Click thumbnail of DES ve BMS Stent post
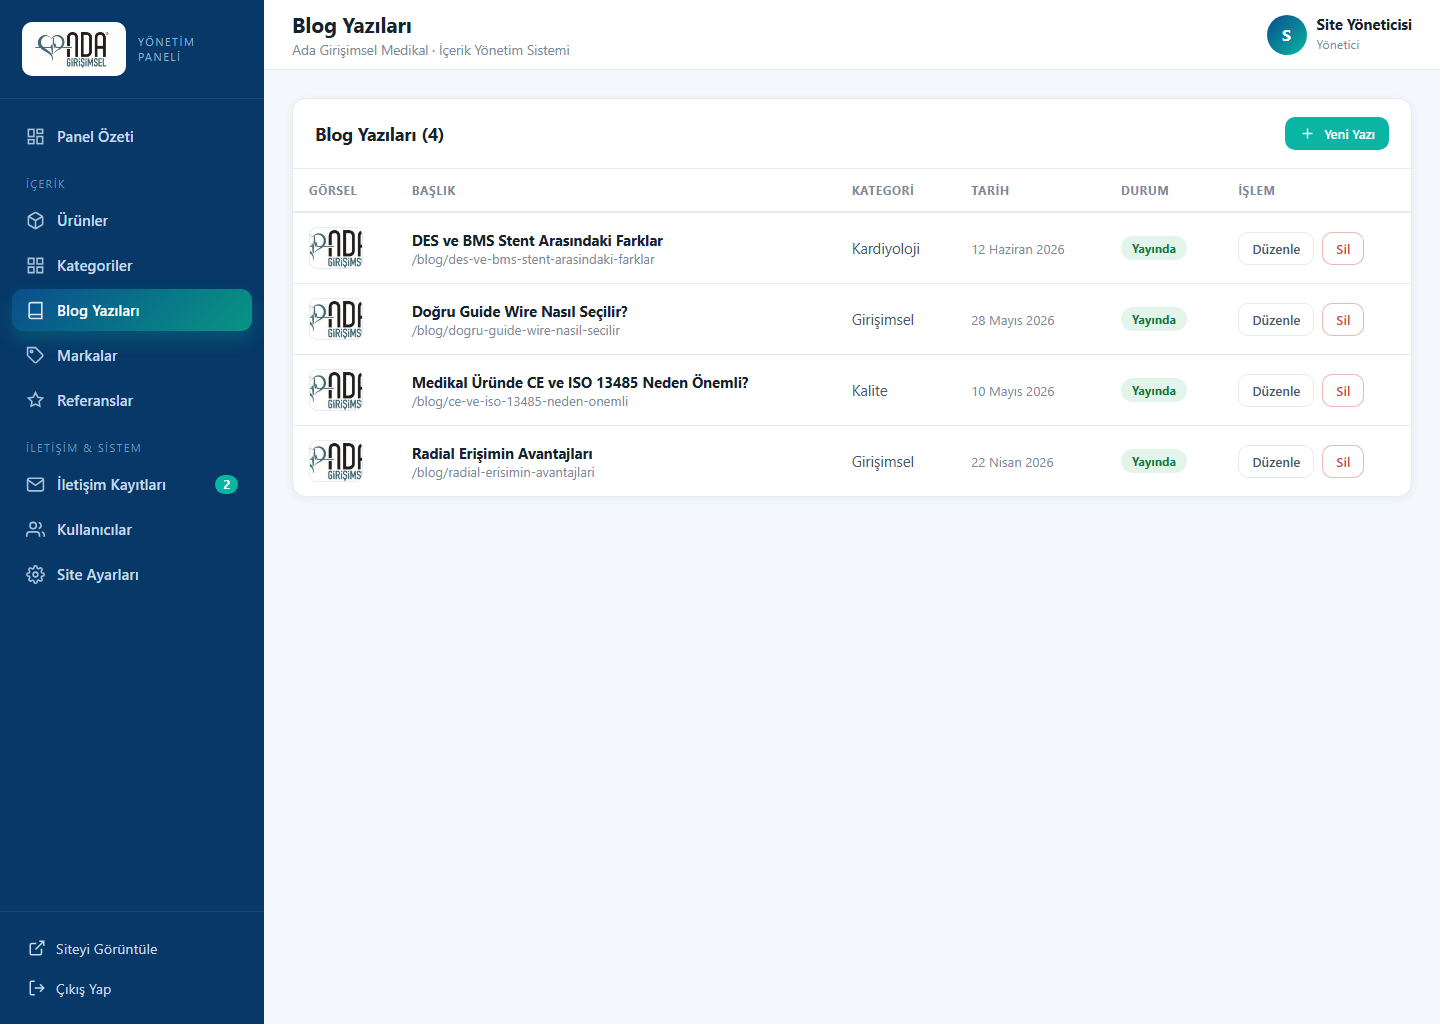Screen dimensions: 1440x1024 tap(336, 249)
